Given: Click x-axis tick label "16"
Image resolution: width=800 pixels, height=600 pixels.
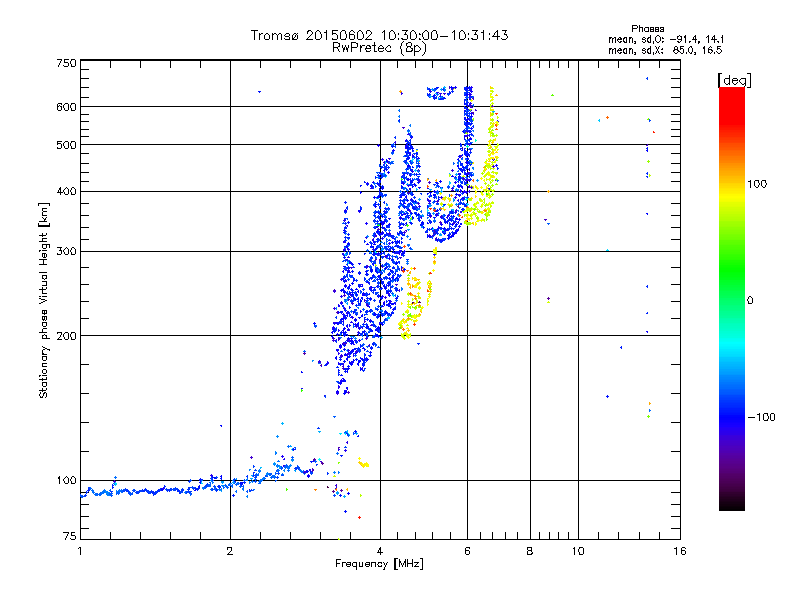Looking at the screenshot, I should point(680,551).
